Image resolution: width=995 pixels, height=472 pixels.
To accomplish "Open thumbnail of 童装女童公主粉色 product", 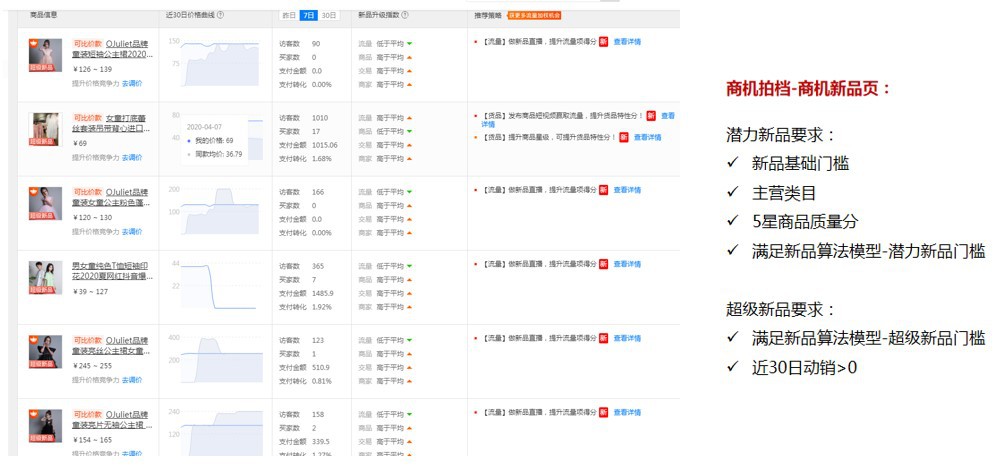I will click(x=46, y=204).
